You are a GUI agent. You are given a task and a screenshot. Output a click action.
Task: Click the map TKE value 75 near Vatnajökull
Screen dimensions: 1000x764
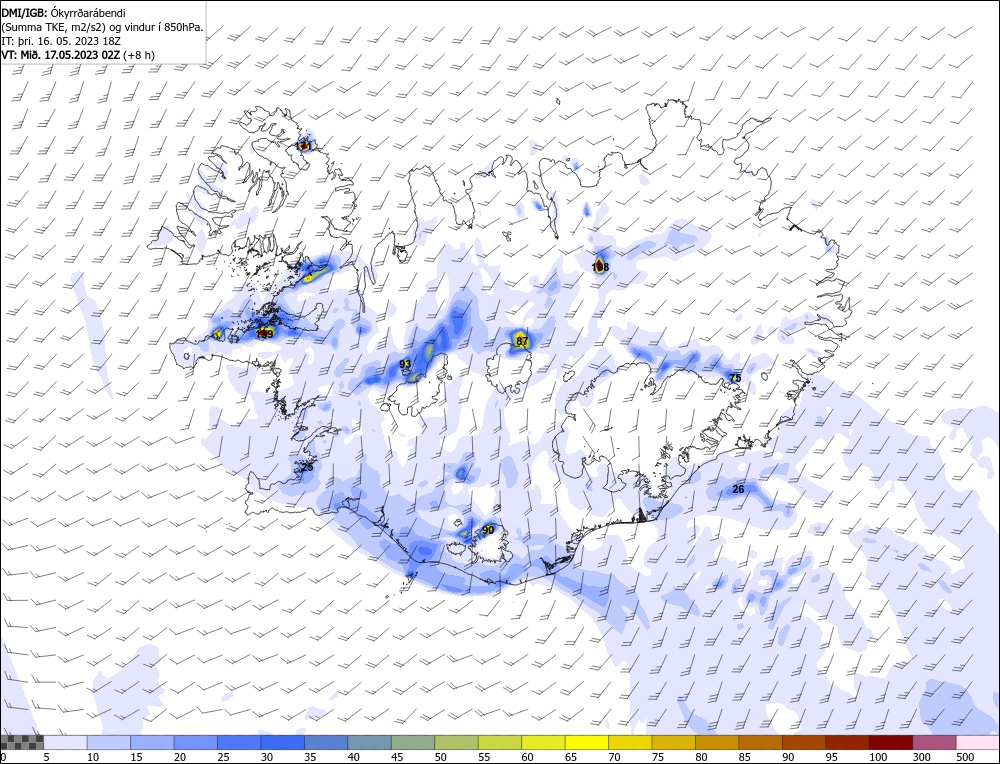[735, 378]
